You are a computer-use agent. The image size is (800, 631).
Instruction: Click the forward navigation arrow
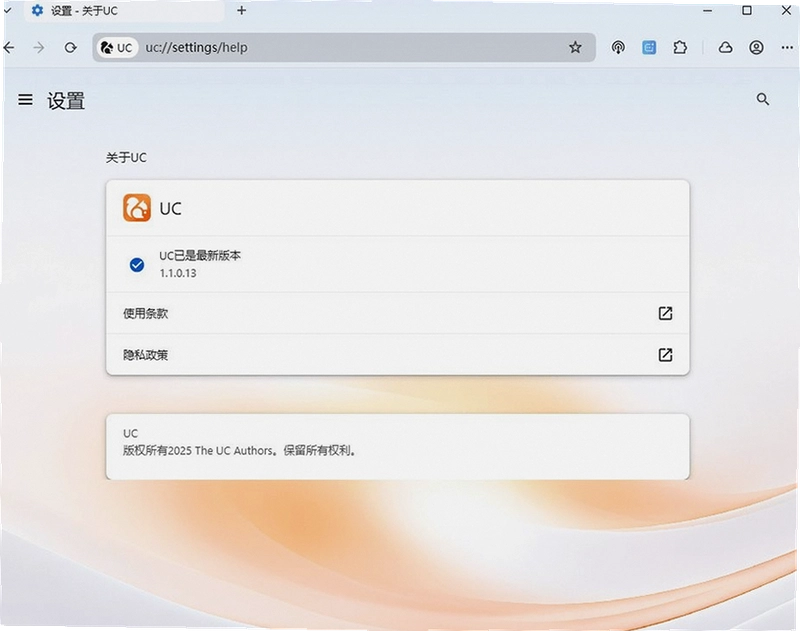point(39,48)
